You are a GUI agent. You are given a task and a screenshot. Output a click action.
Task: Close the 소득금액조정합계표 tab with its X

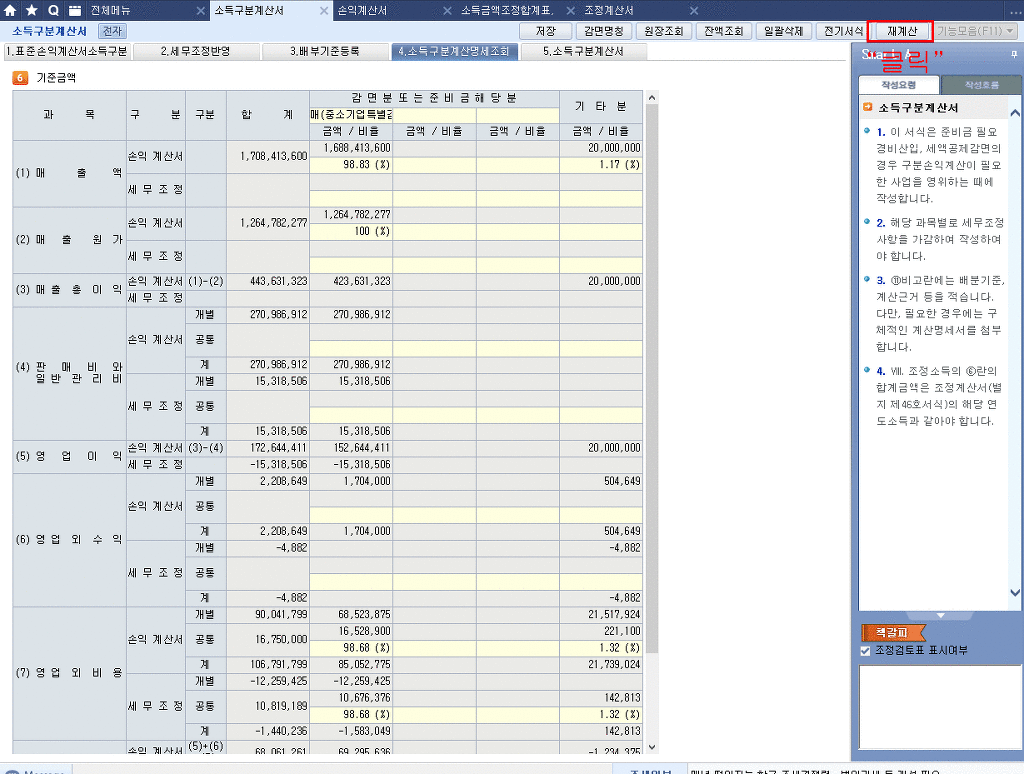click(571, 10)
